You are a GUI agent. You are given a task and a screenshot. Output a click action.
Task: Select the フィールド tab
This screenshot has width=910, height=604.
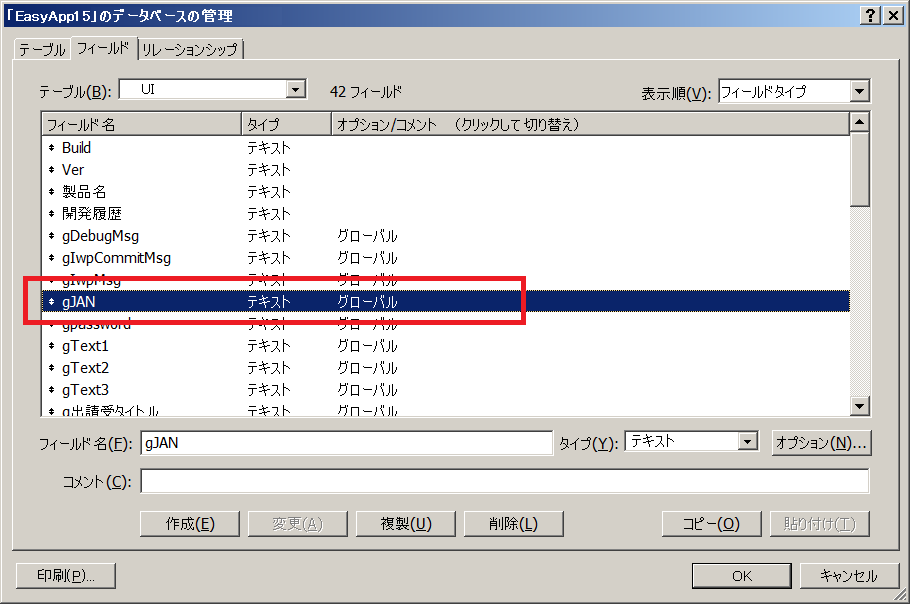pyautogui.click(x=103, y=48)
